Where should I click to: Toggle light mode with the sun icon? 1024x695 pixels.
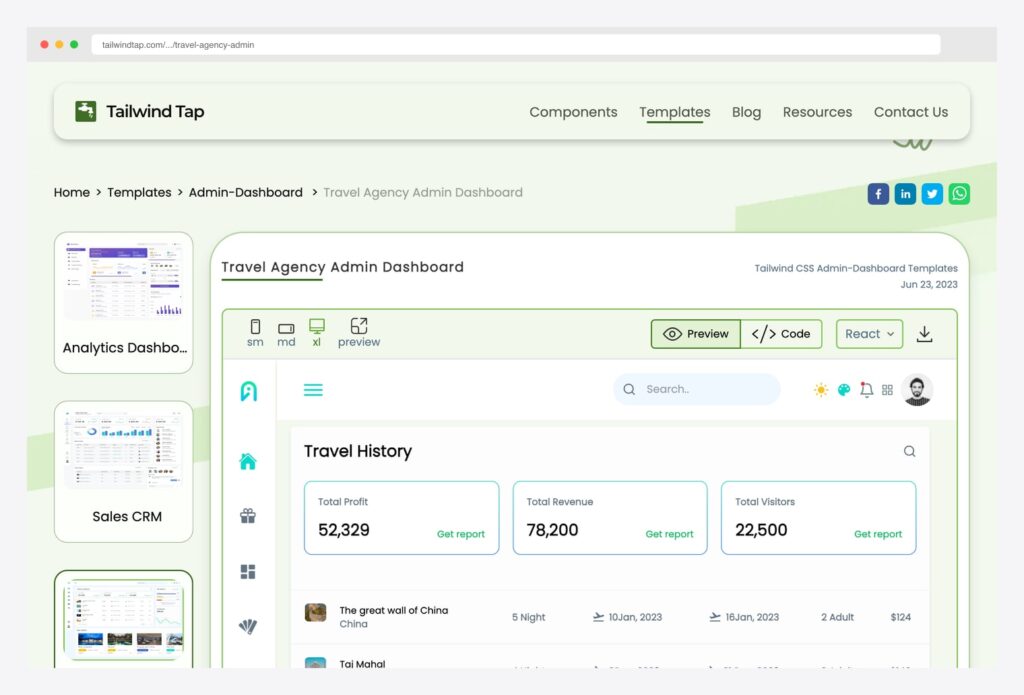point(821,390)
